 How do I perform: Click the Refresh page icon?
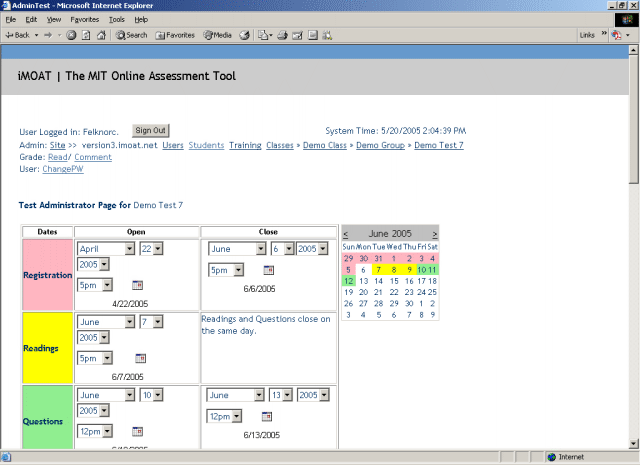point(86,35)
